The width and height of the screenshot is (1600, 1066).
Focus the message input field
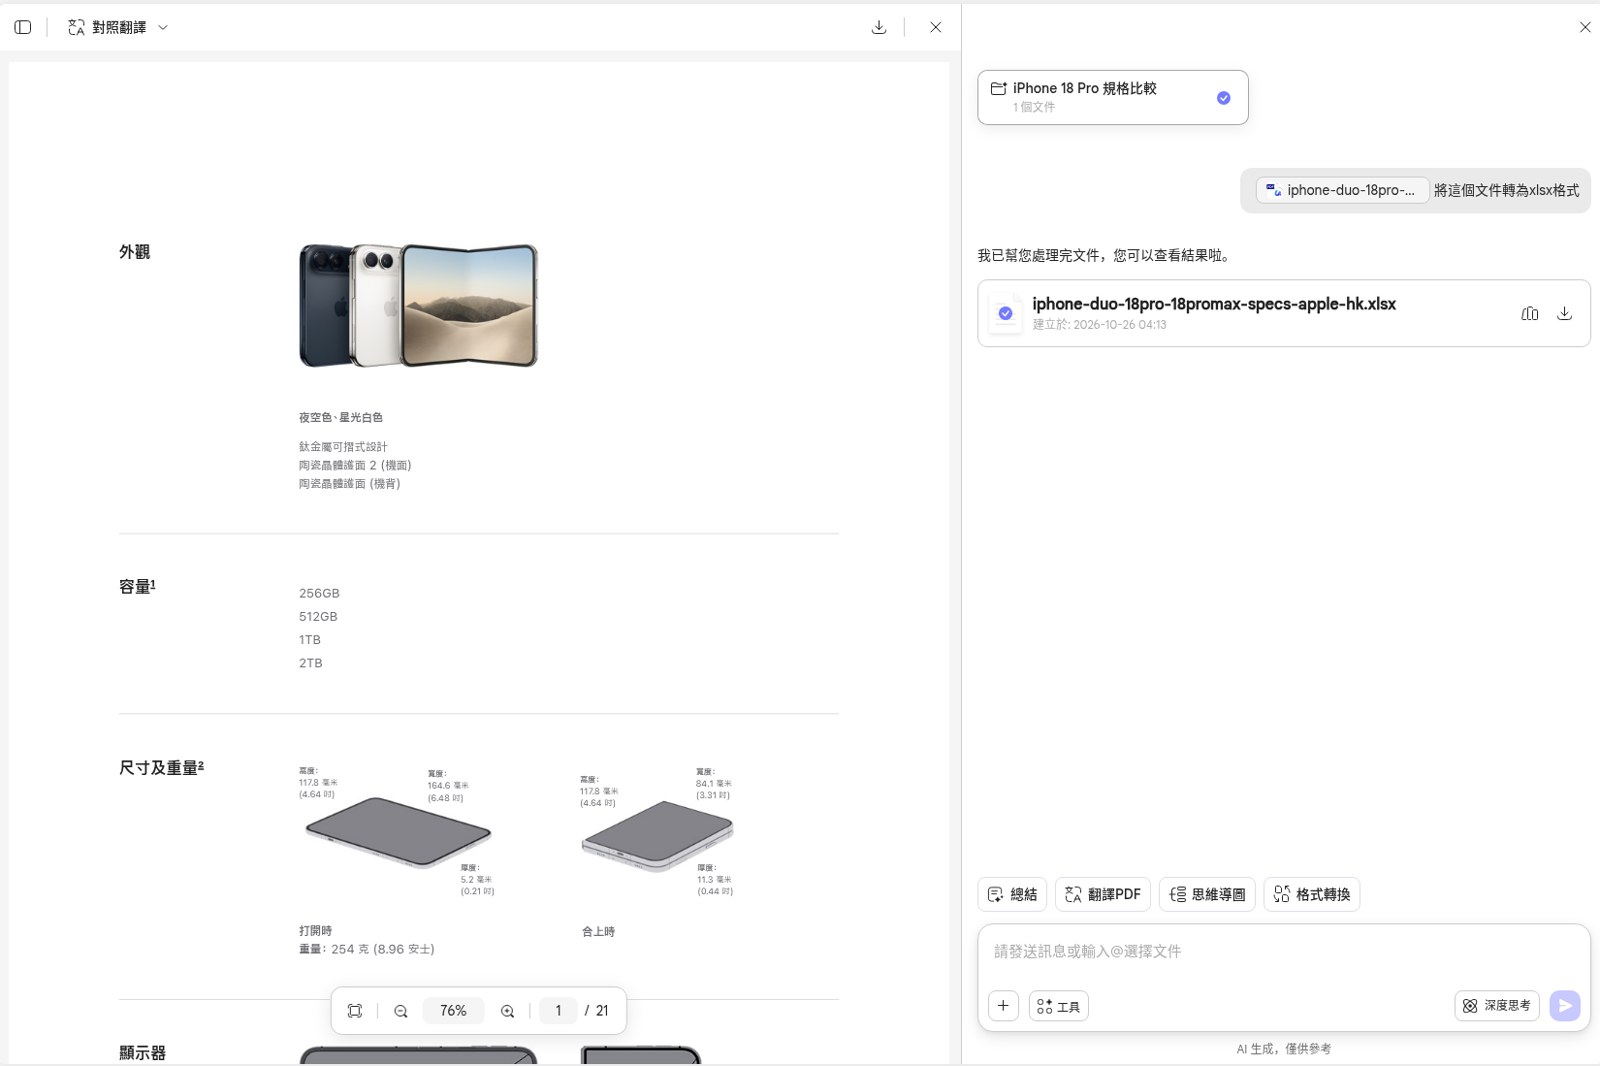(x=1283, y=952)
